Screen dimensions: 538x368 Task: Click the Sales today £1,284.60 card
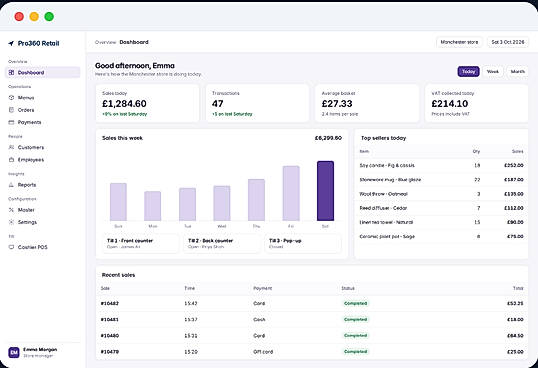click(147, 103)
